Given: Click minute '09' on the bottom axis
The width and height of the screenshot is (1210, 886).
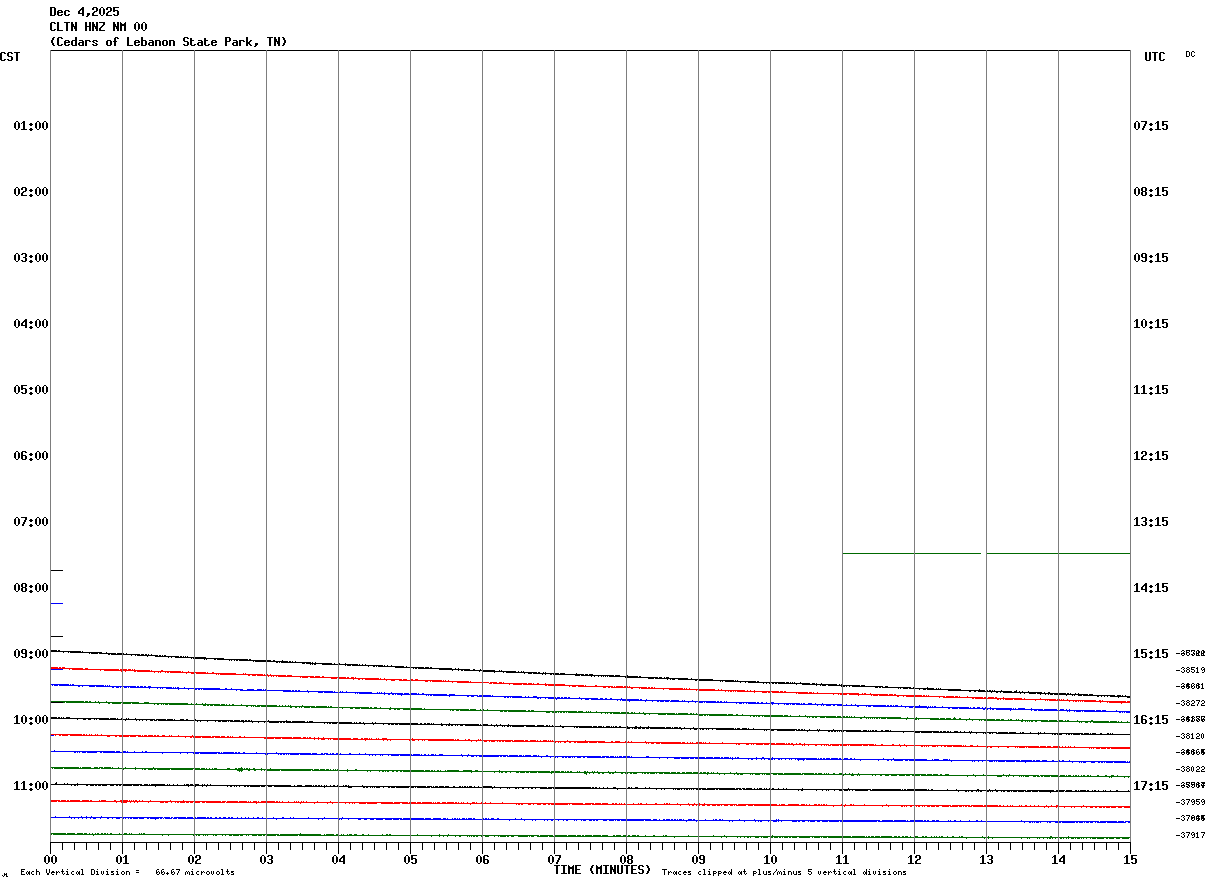Looking at the screenshot, I should pos(698,860).
